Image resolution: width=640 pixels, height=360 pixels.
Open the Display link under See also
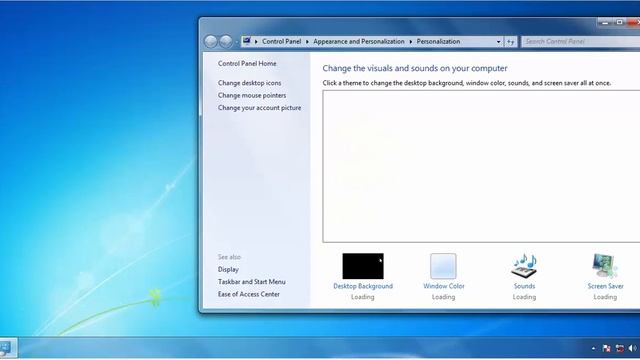(x=228, y=269)
